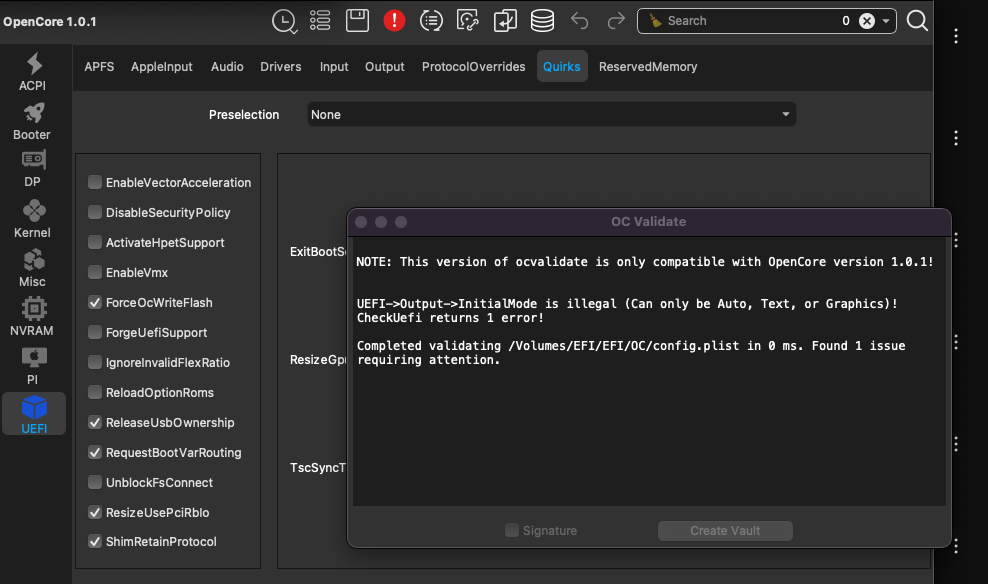Check the Signature checkbox in OC Validate
The height and width of the screenshot is (584, 988).
point(512,530)
